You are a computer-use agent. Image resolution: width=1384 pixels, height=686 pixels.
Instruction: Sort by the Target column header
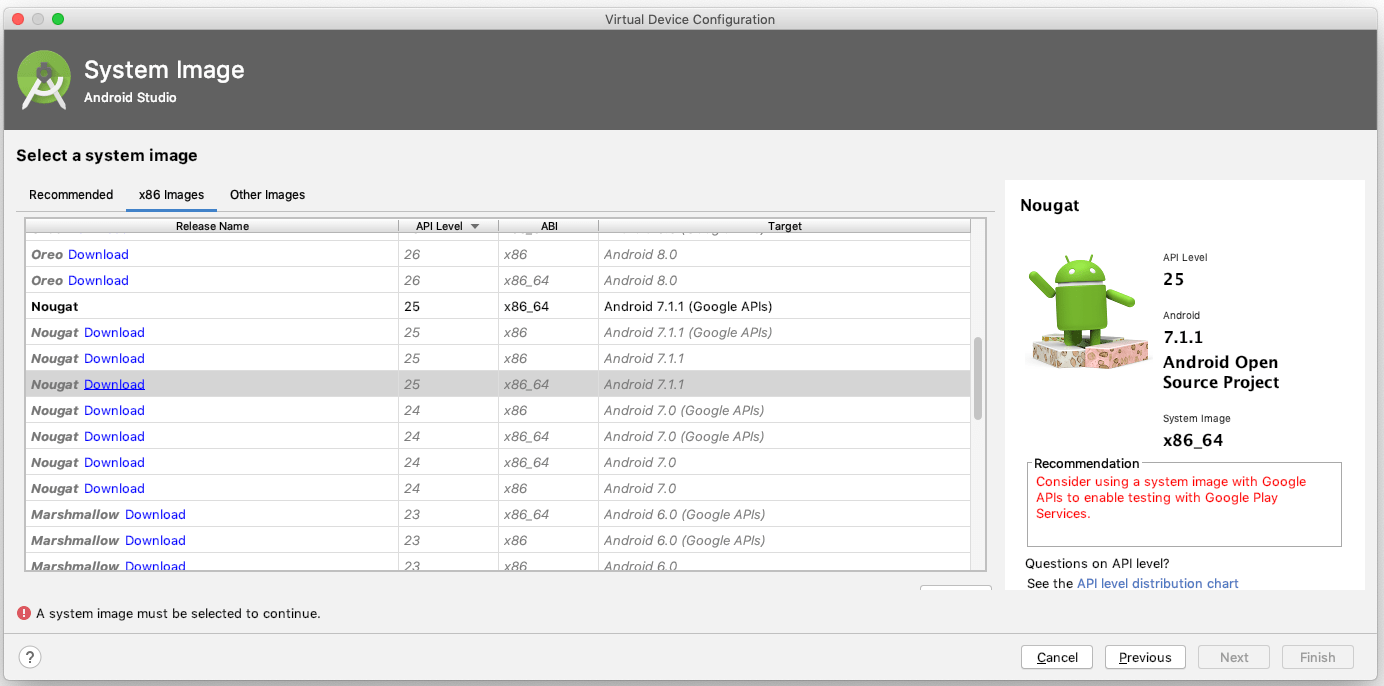coord(785,226)
